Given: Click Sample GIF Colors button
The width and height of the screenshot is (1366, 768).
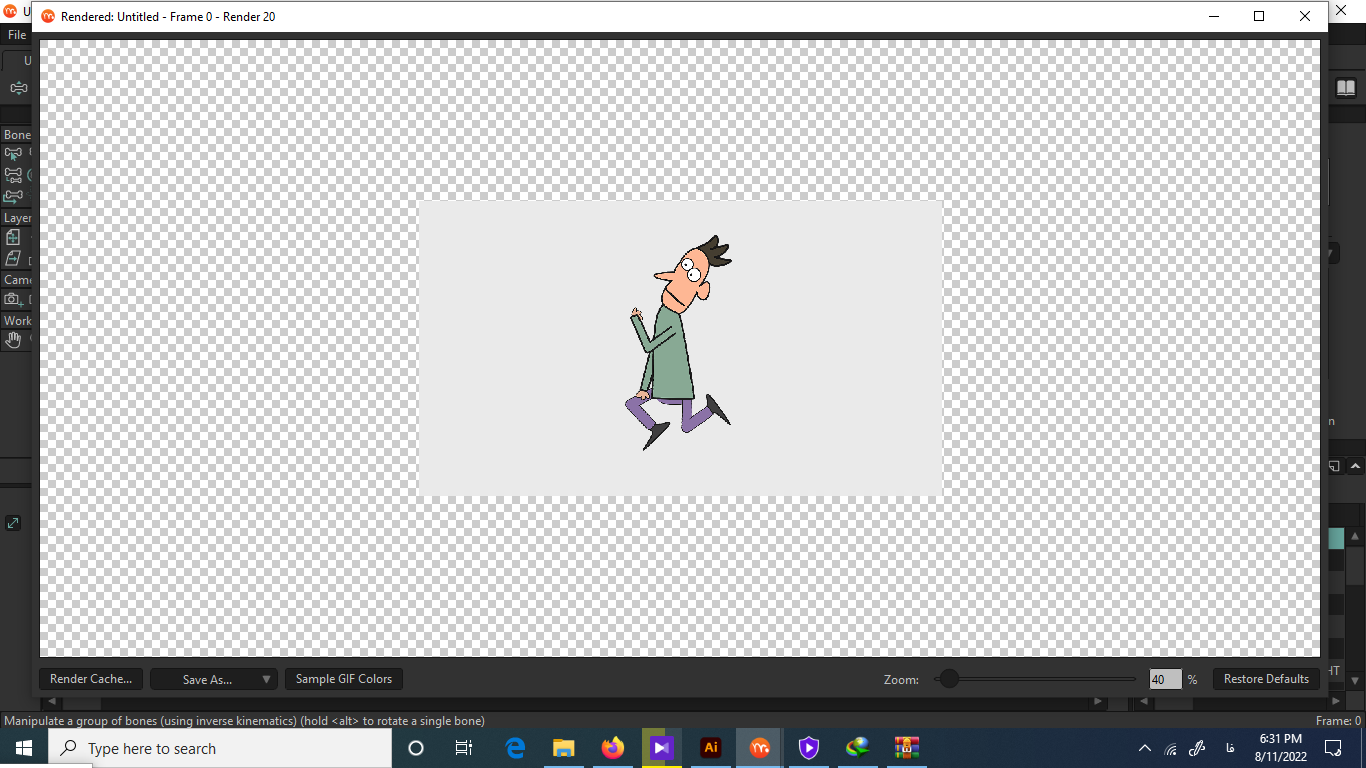Looking at the screenshot, I should tap(344, 679).
